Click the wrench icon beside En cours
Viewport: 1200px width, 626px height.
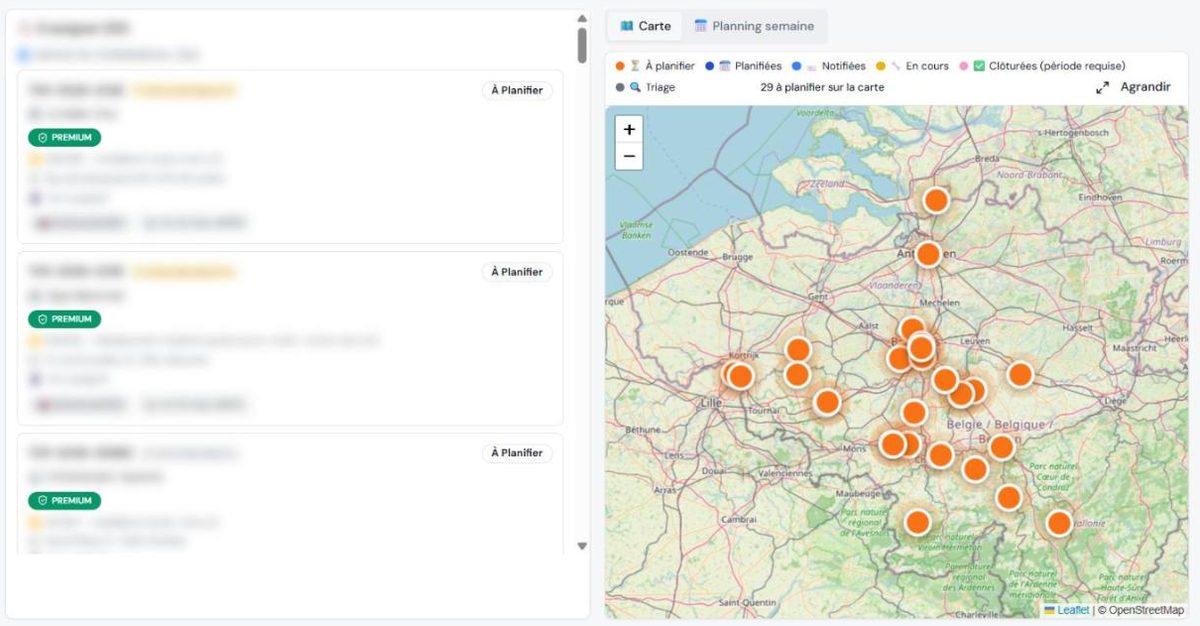coord(896,66)
